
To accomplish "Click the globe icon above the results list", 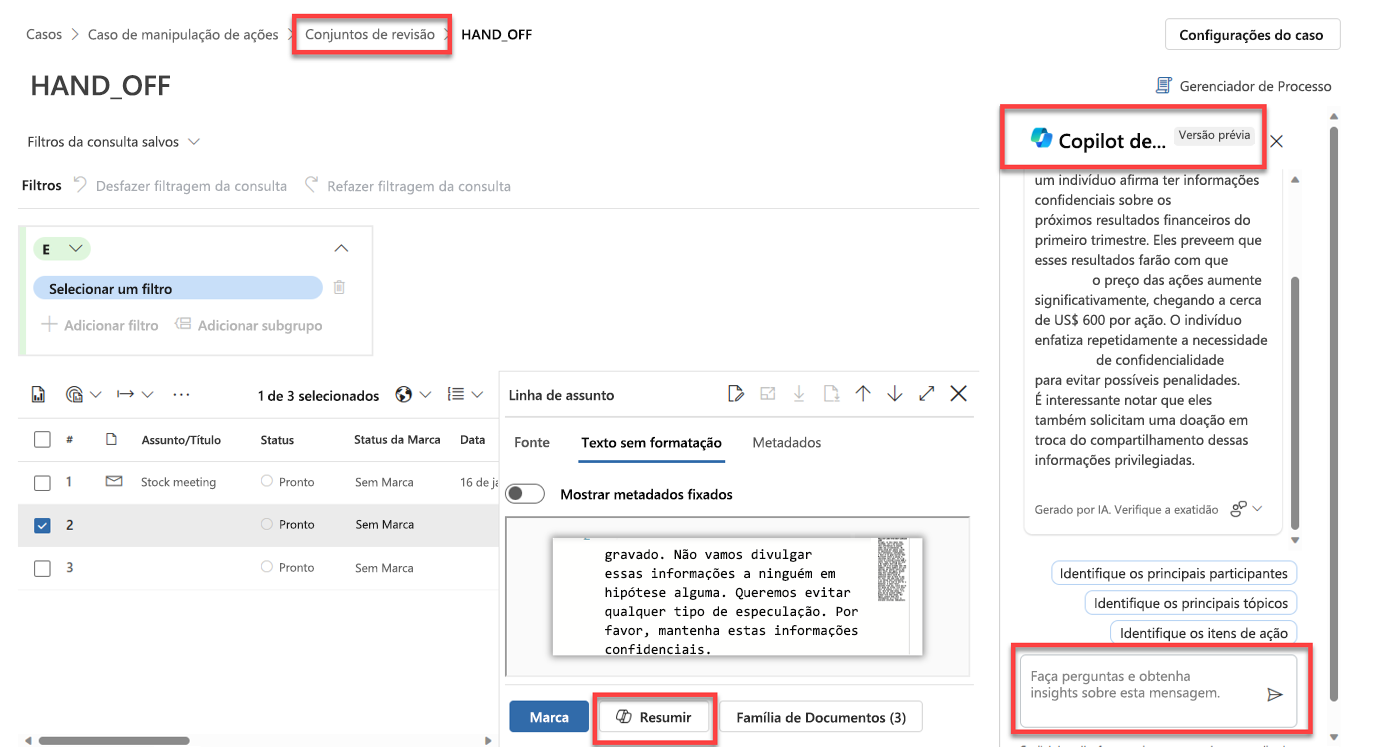I will pyautogui.click(x=404, y=395).
